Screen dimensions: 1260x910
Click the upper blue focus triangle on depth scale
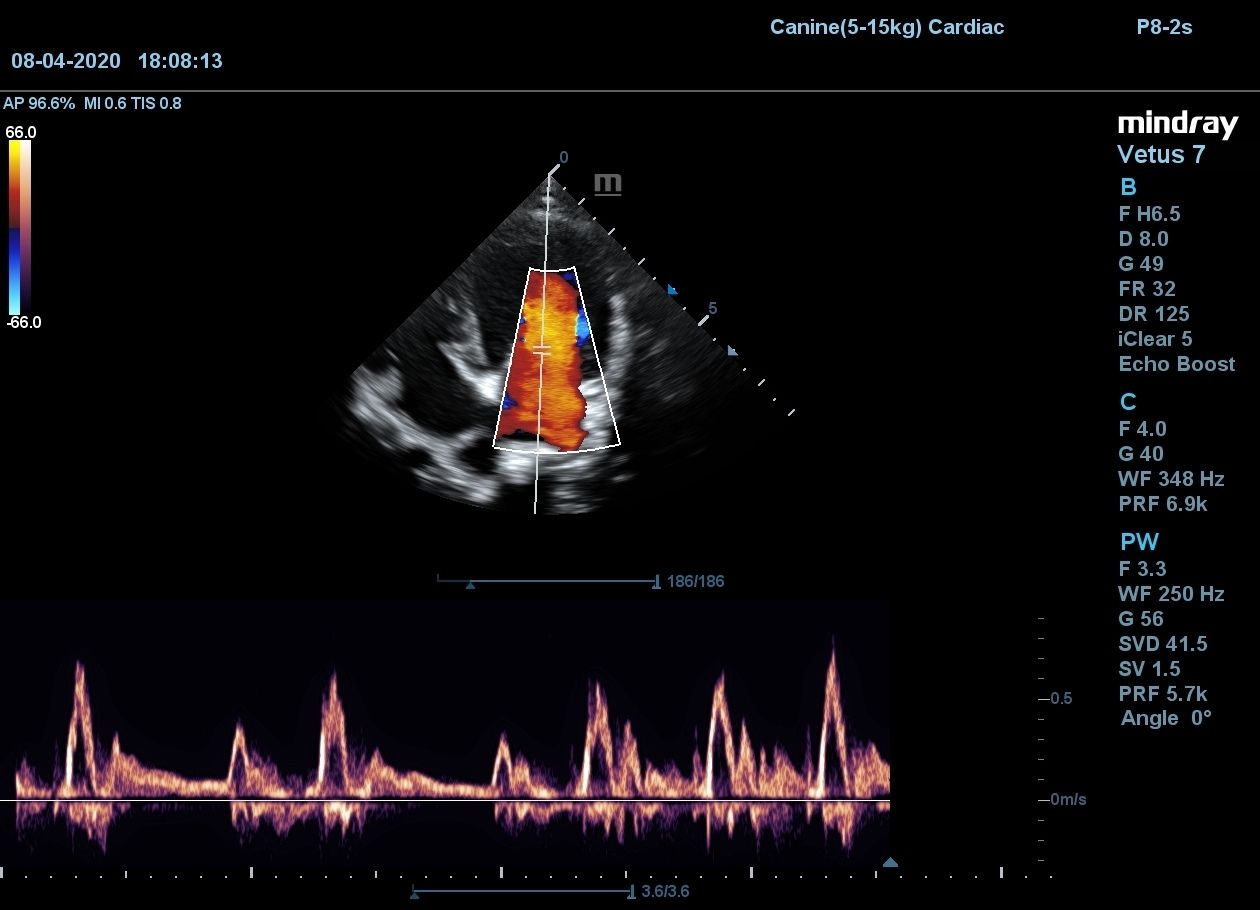pyautogui.click(x=672, y=290)
